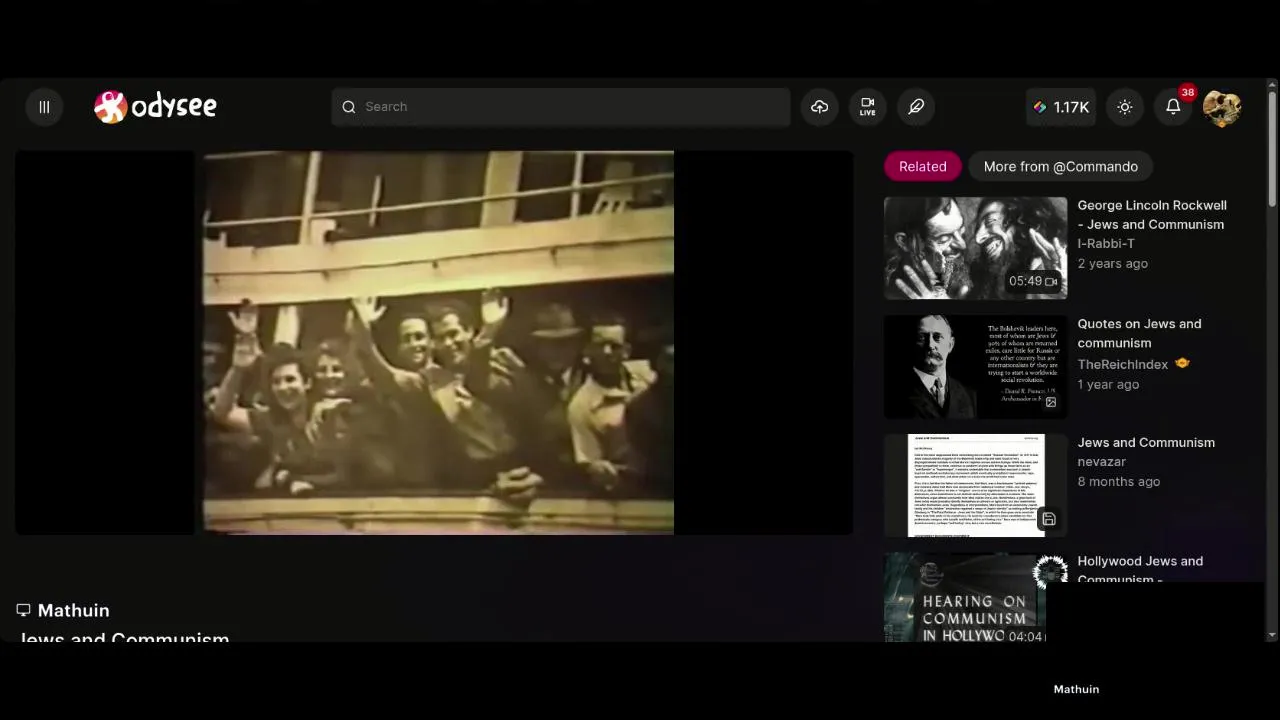Image resolution: width=1280 pixels, height=720 pixels.
Task: Open George Lincoln Rockwell video title
Action: (x=1152, y=215)
